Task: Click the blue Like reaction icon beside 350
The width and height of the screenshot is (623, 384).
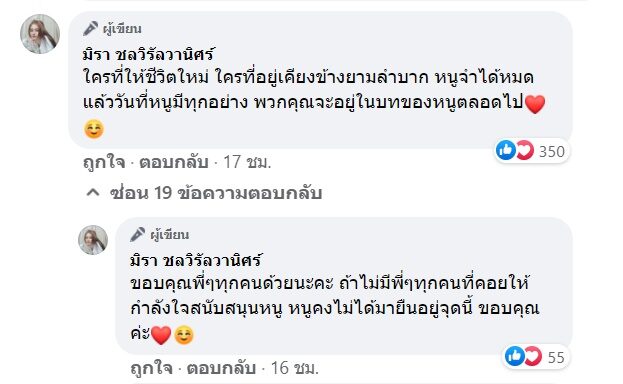Action: click(x=506, y=150)
